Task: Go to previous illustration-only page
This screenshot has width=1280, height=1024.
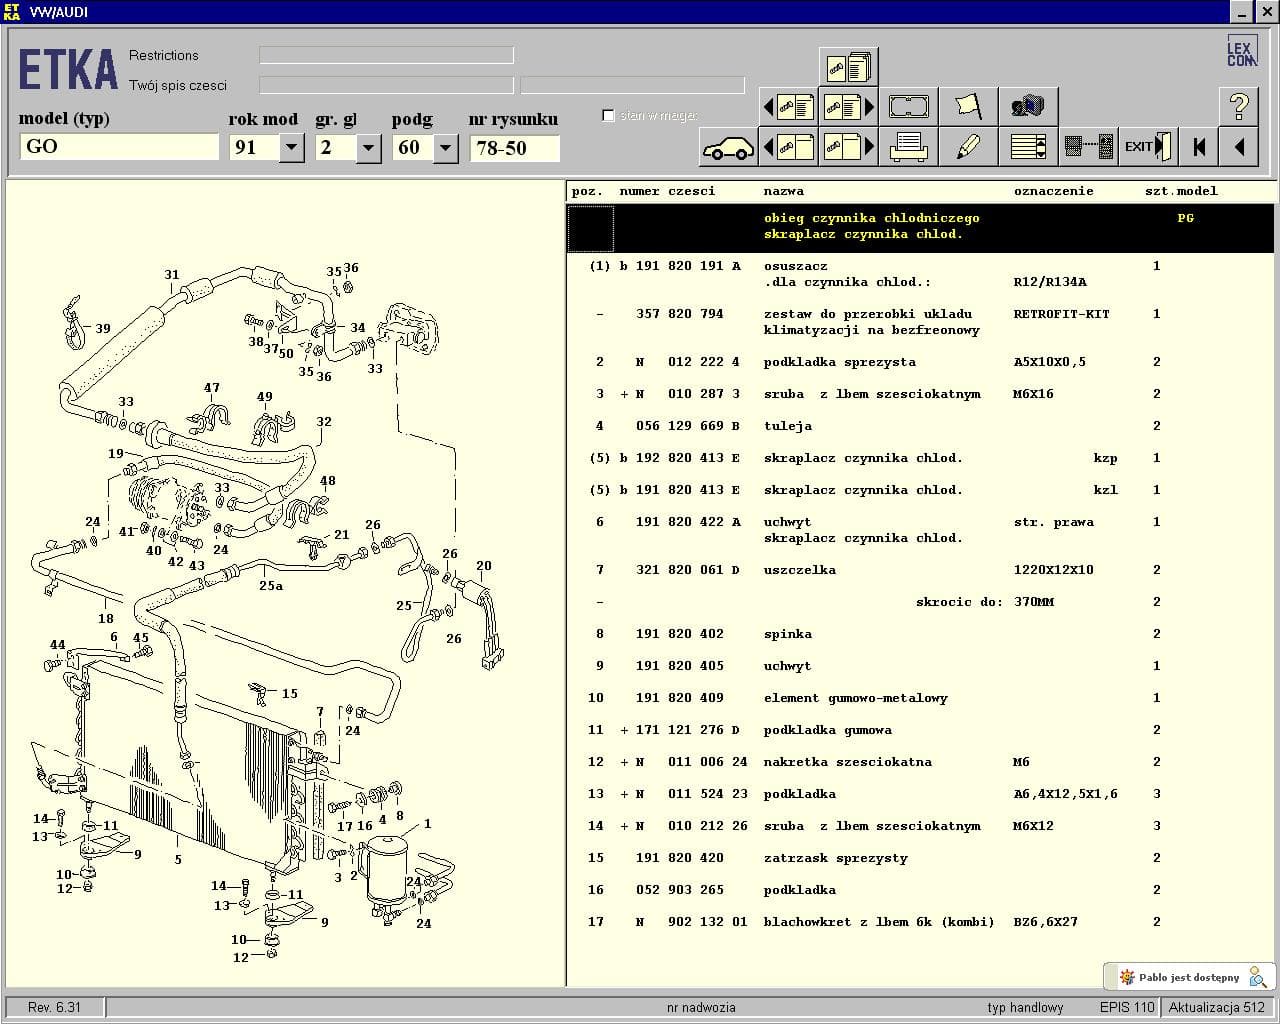Action: 788,147
